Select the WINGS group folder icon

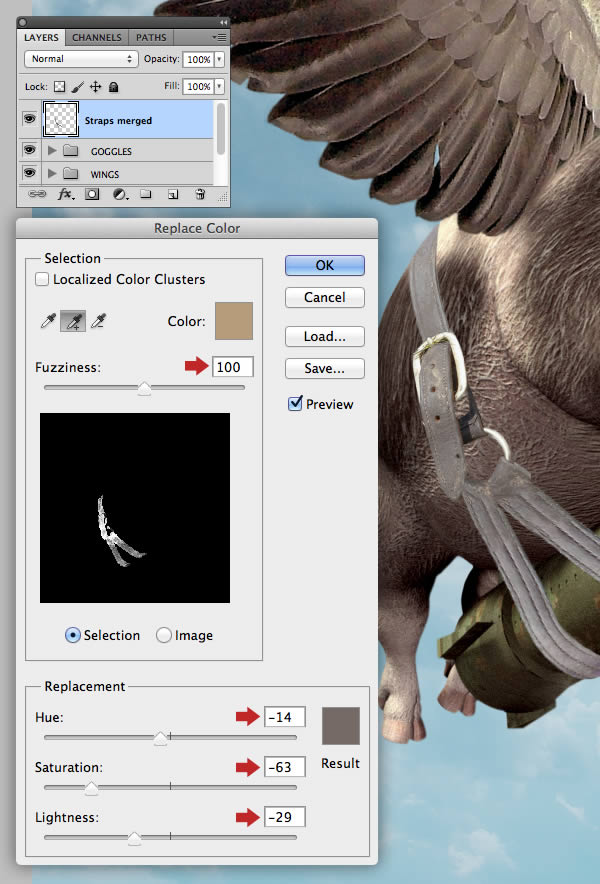coord(70,173)
